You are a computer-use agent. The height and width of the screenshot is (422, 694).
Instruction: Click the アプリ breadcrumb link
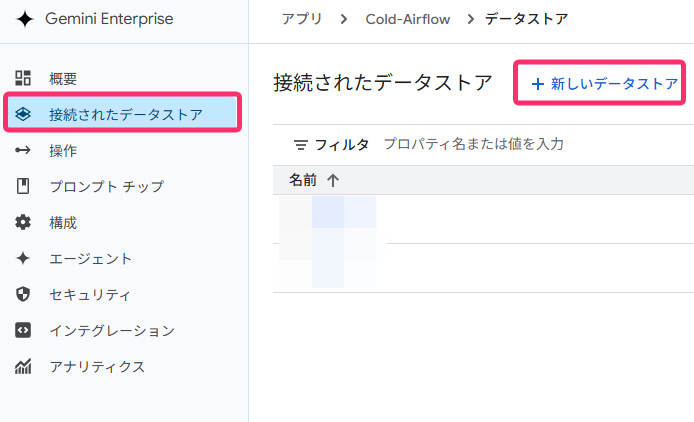point(302,19)
